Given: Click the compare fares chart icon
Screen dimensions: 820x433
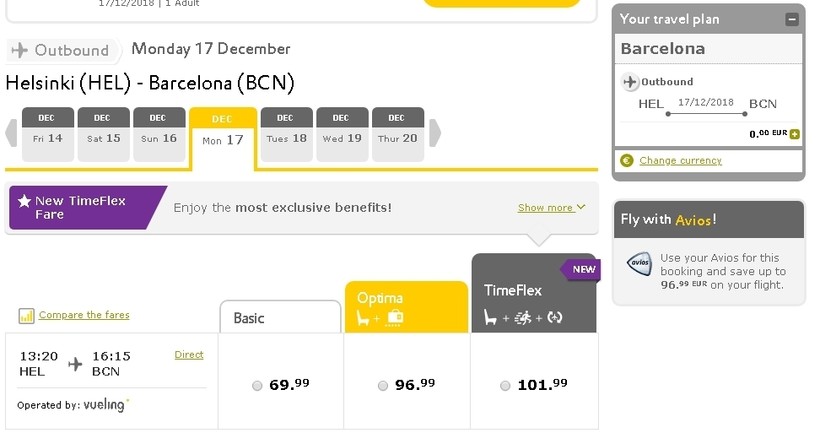Looking at the screenshot, I should coord(26,316).
